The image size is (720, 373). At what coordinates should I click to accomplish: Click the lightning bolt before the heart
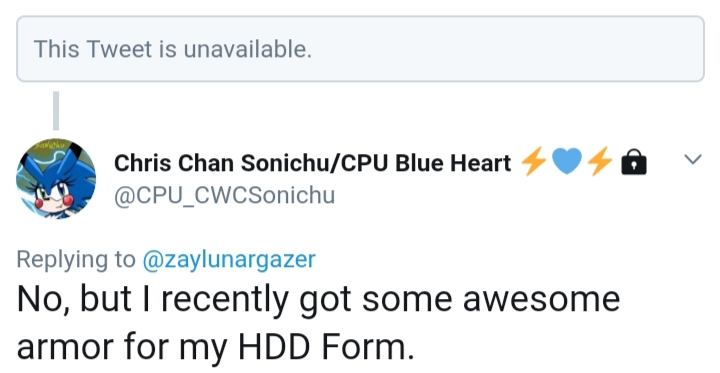533,162
